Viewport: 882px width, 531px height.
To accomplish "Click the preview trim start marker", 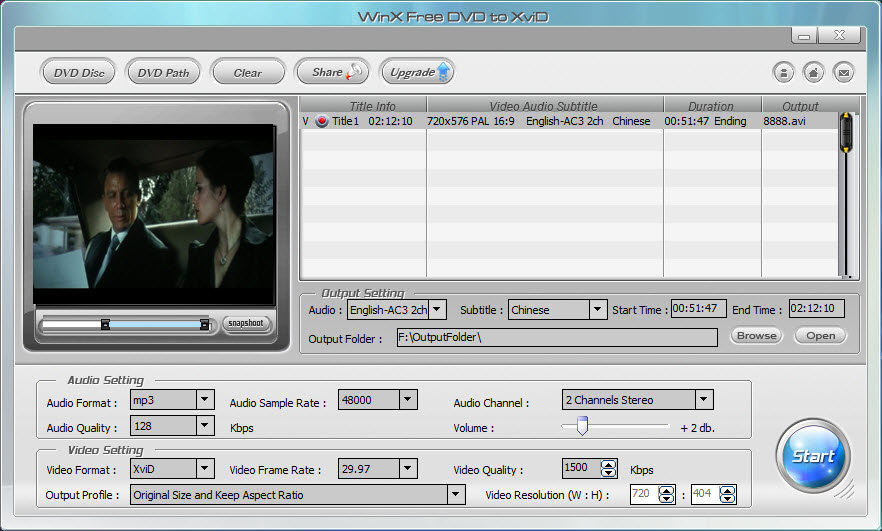I will (105, 324).
